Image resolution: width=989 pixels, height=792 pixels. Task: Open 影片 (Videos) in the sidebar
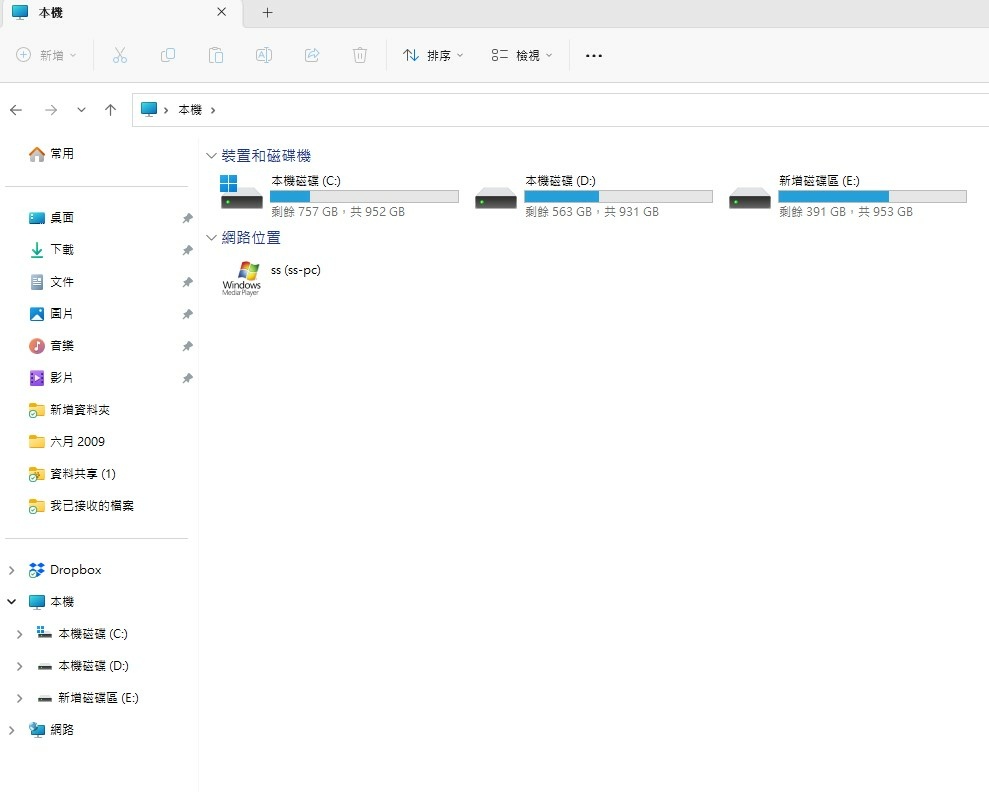click(51, 378)
